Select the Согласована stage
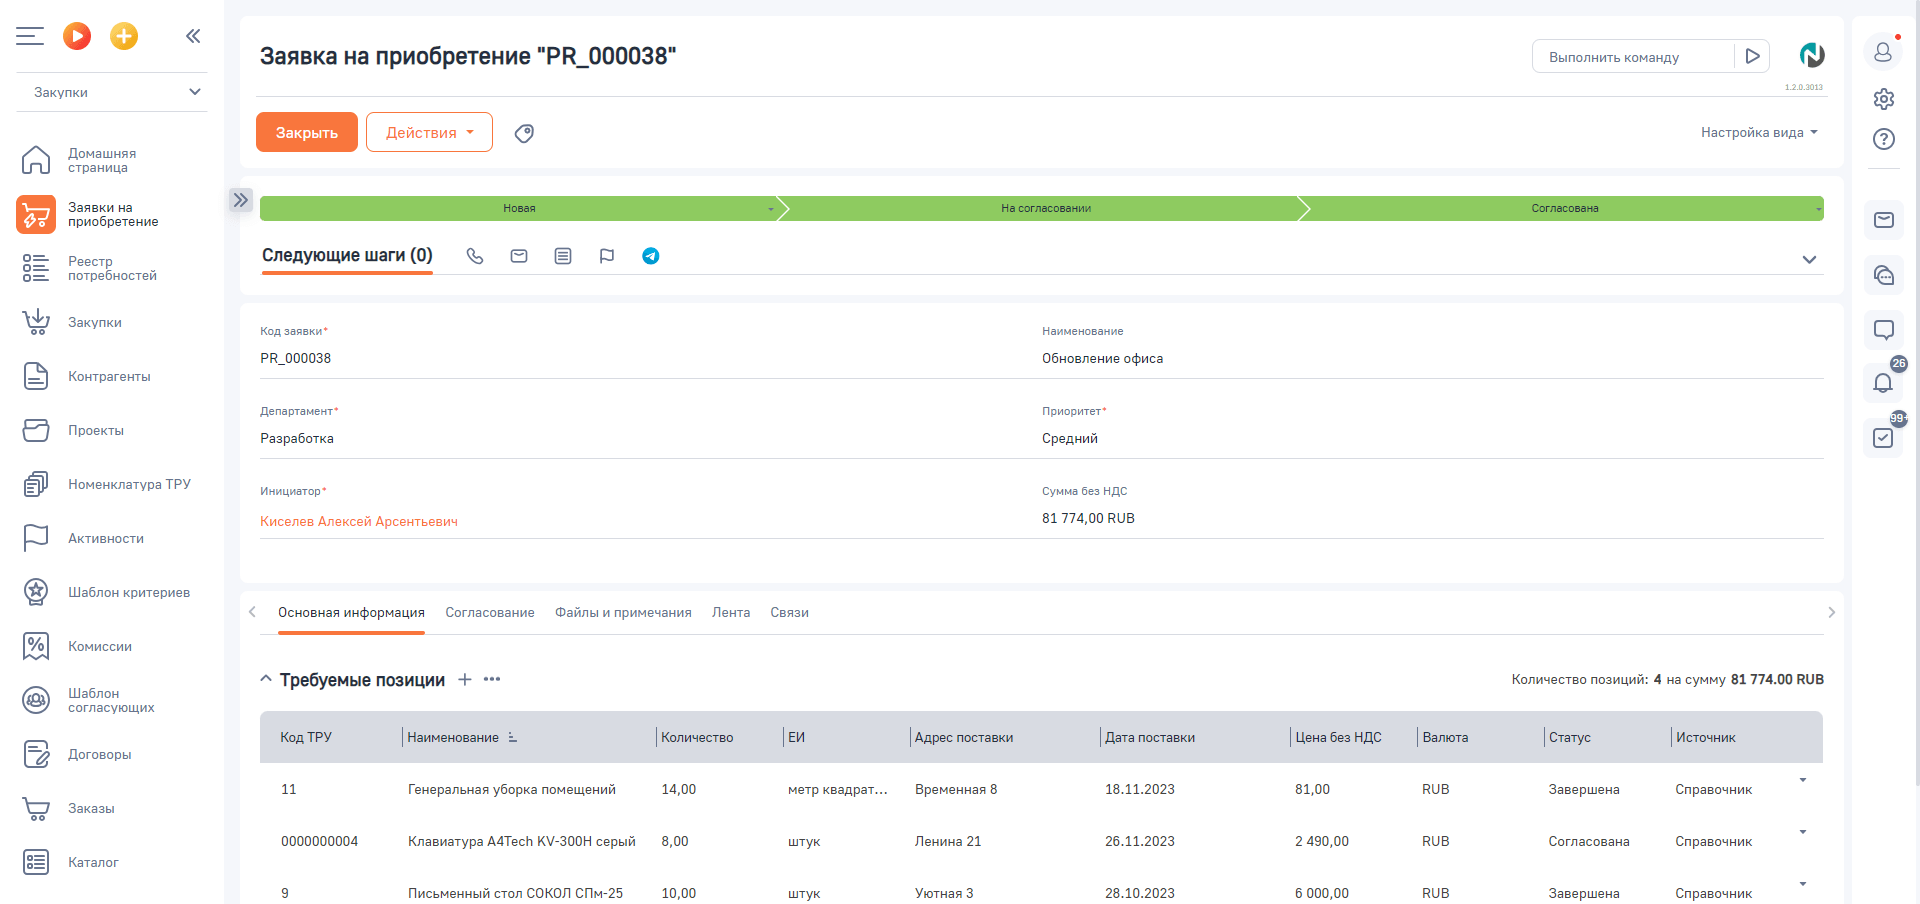 [x=1565, y=208]
